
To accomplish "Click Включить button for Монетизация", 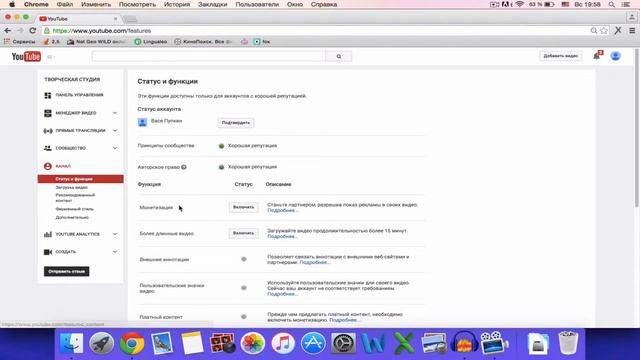I will click(x=243, y=207).
